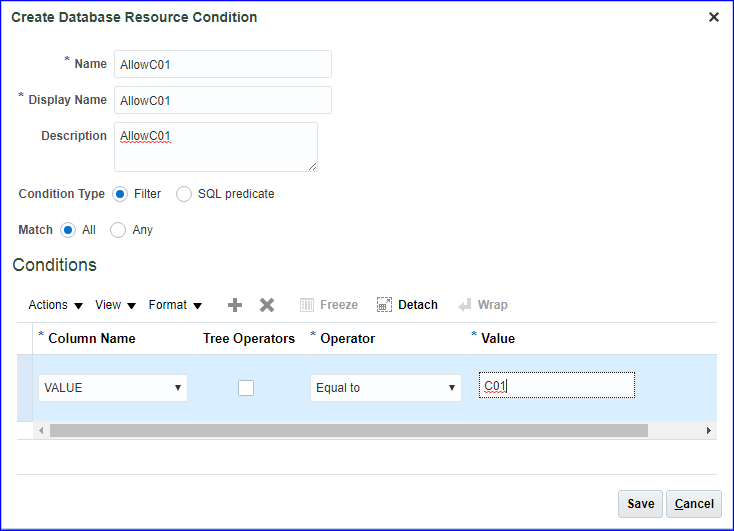Select the All match radio button
Screen dimensions: 734x531
68,230
